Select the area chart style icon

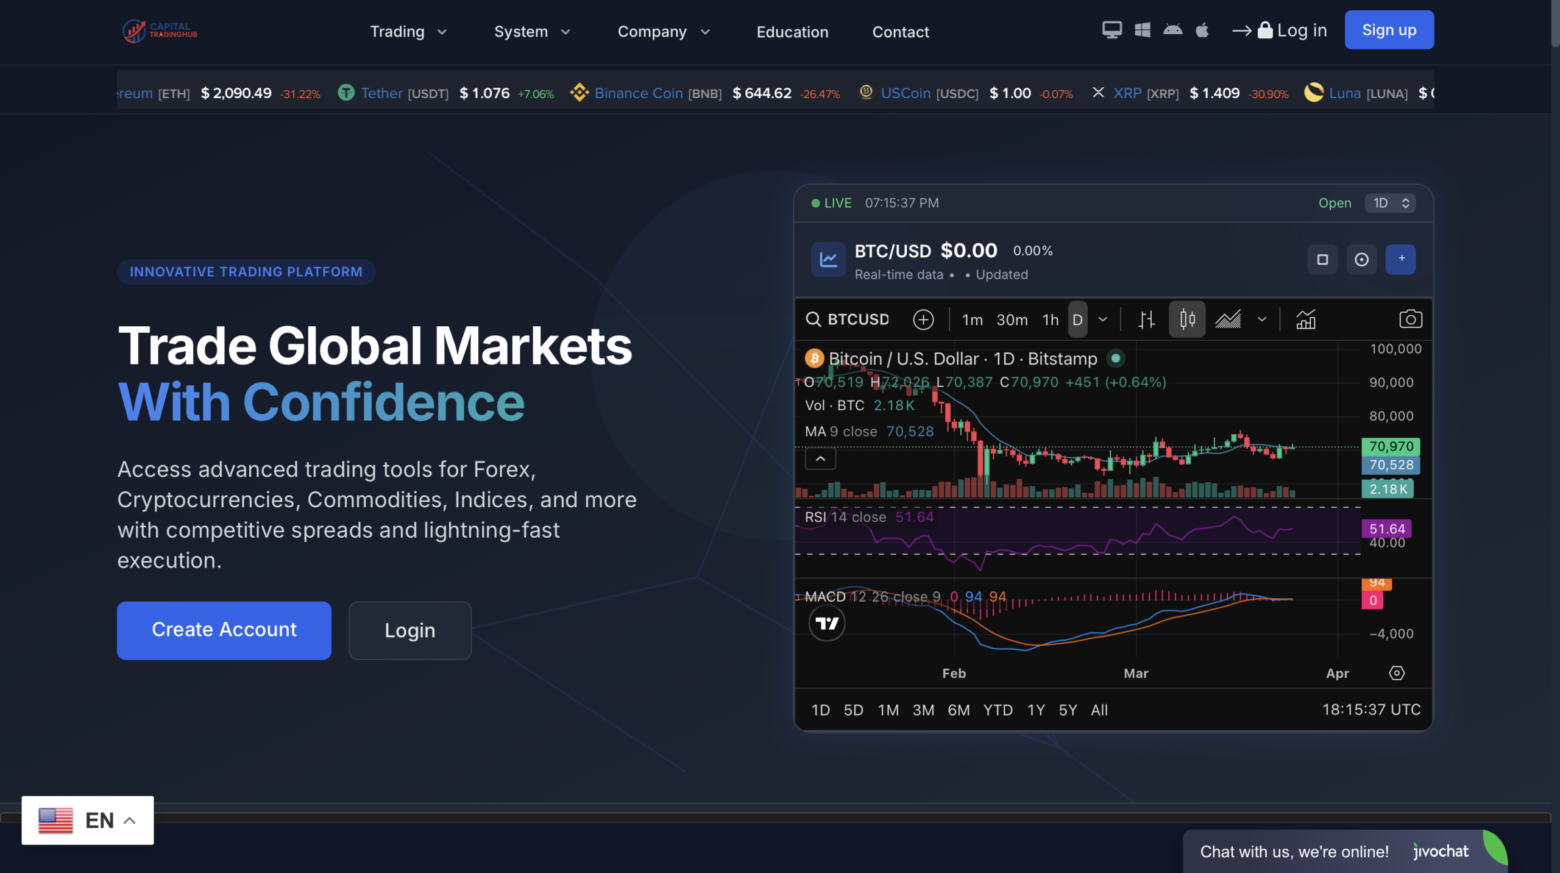(1227, 319)
